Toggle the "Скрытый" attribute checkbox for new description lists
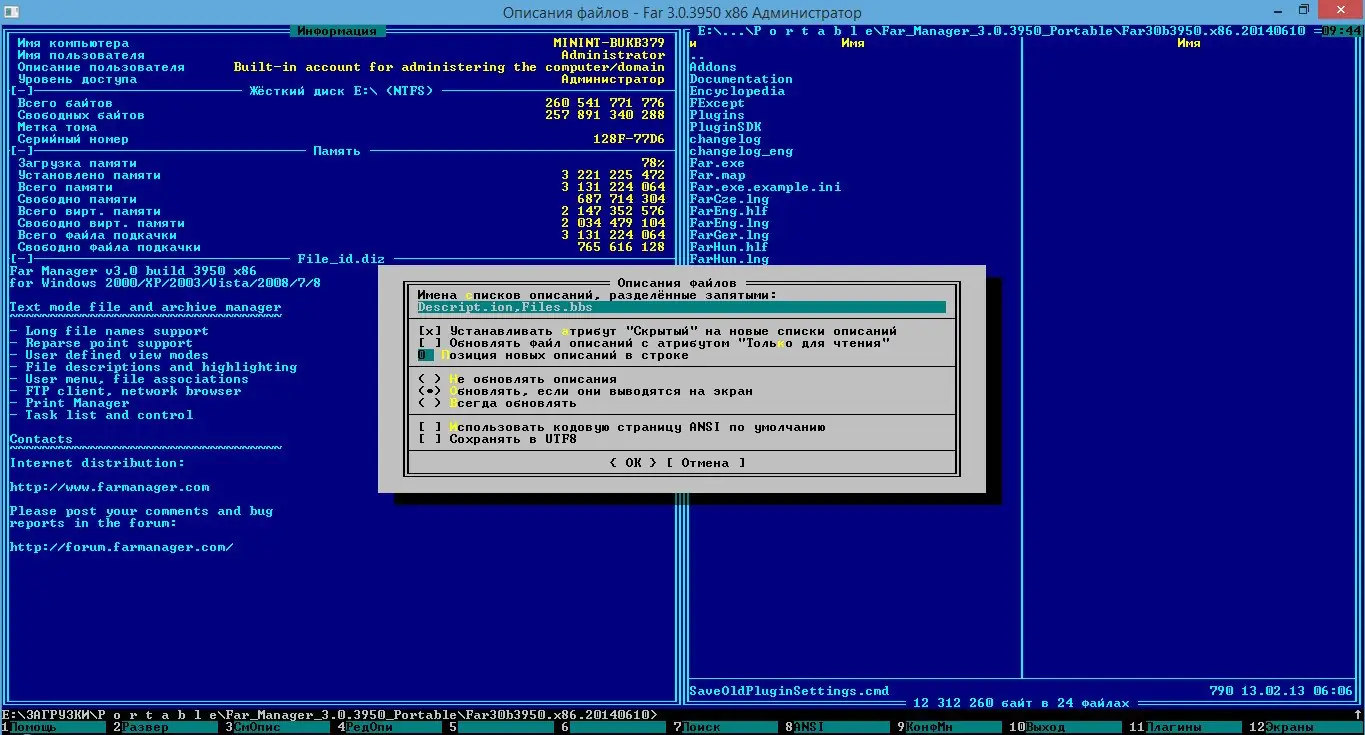Image resolution: width=1365 pixels, height=735 pixels. 429,331
